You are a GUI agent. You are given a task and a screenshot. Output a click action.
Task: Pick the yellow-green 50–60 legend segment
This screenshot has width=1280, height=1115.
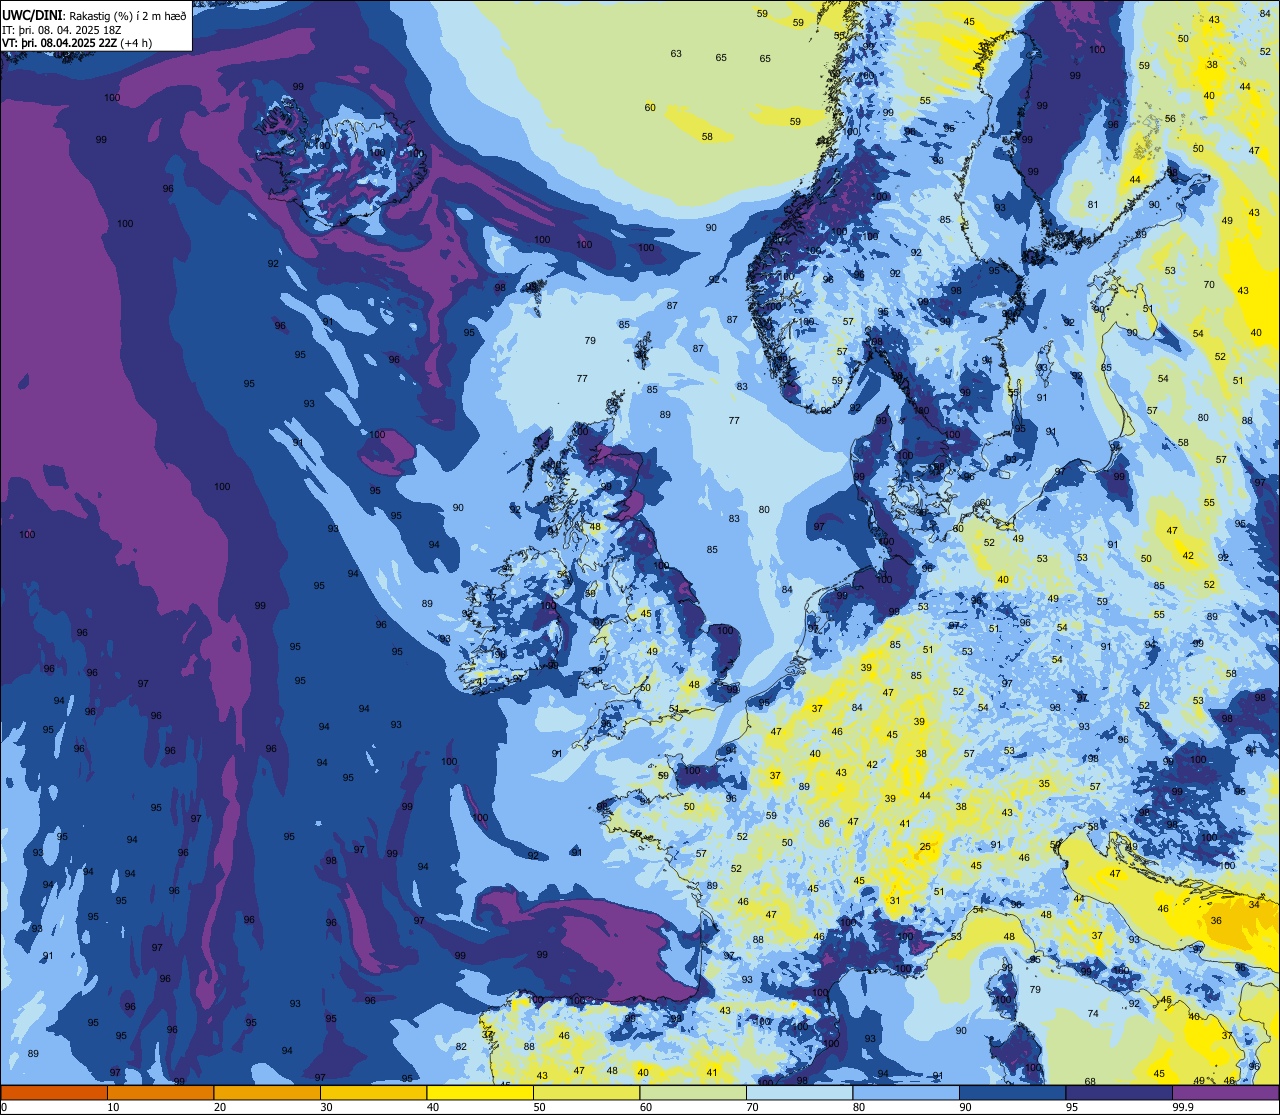point(586,1093)
